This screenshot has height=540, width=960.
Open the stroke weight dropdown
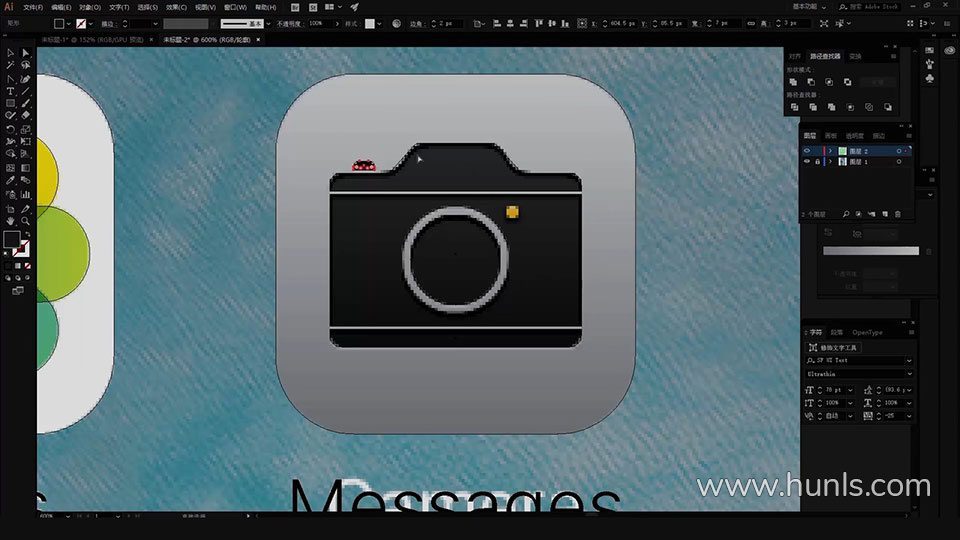pyautogui.click(x=155, y=23)
